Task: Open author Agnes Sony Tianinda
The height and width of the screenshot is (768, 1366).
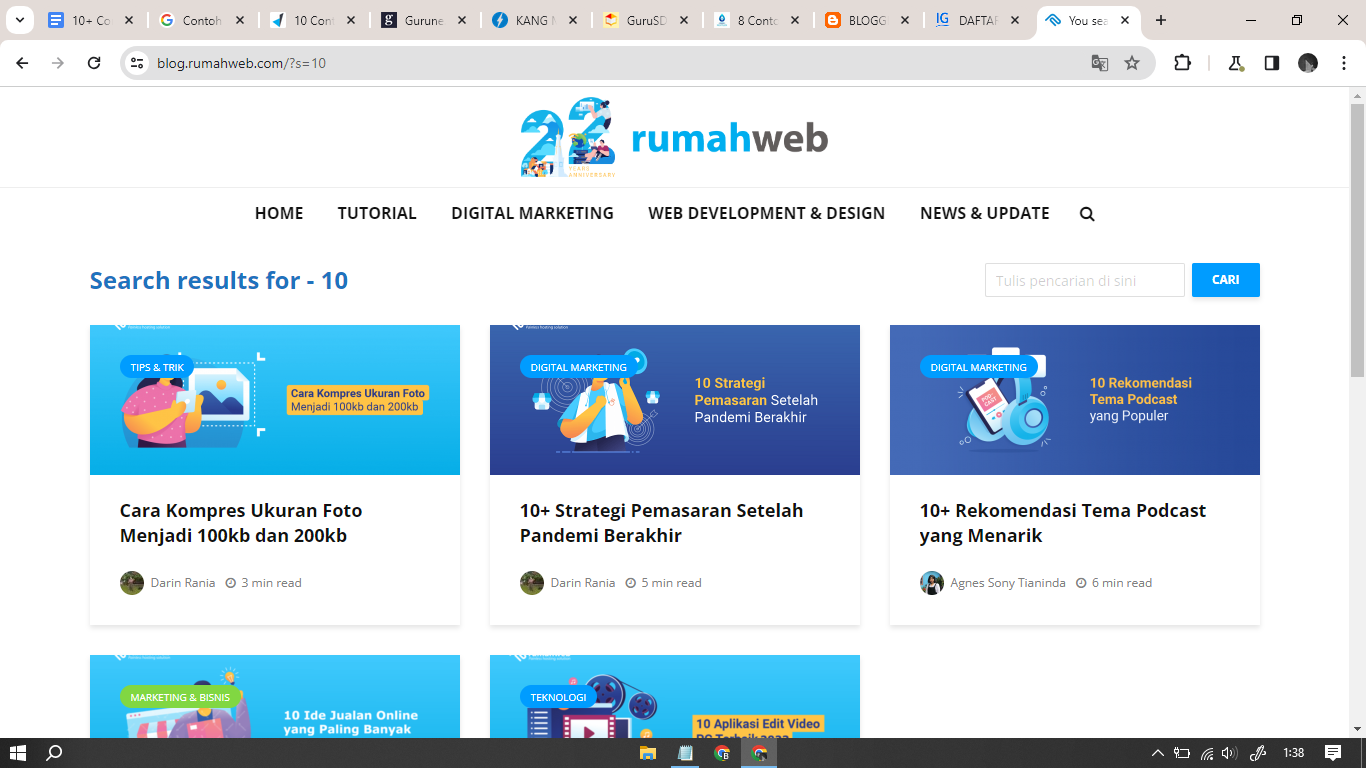Action: click(x=1008, y=583)
